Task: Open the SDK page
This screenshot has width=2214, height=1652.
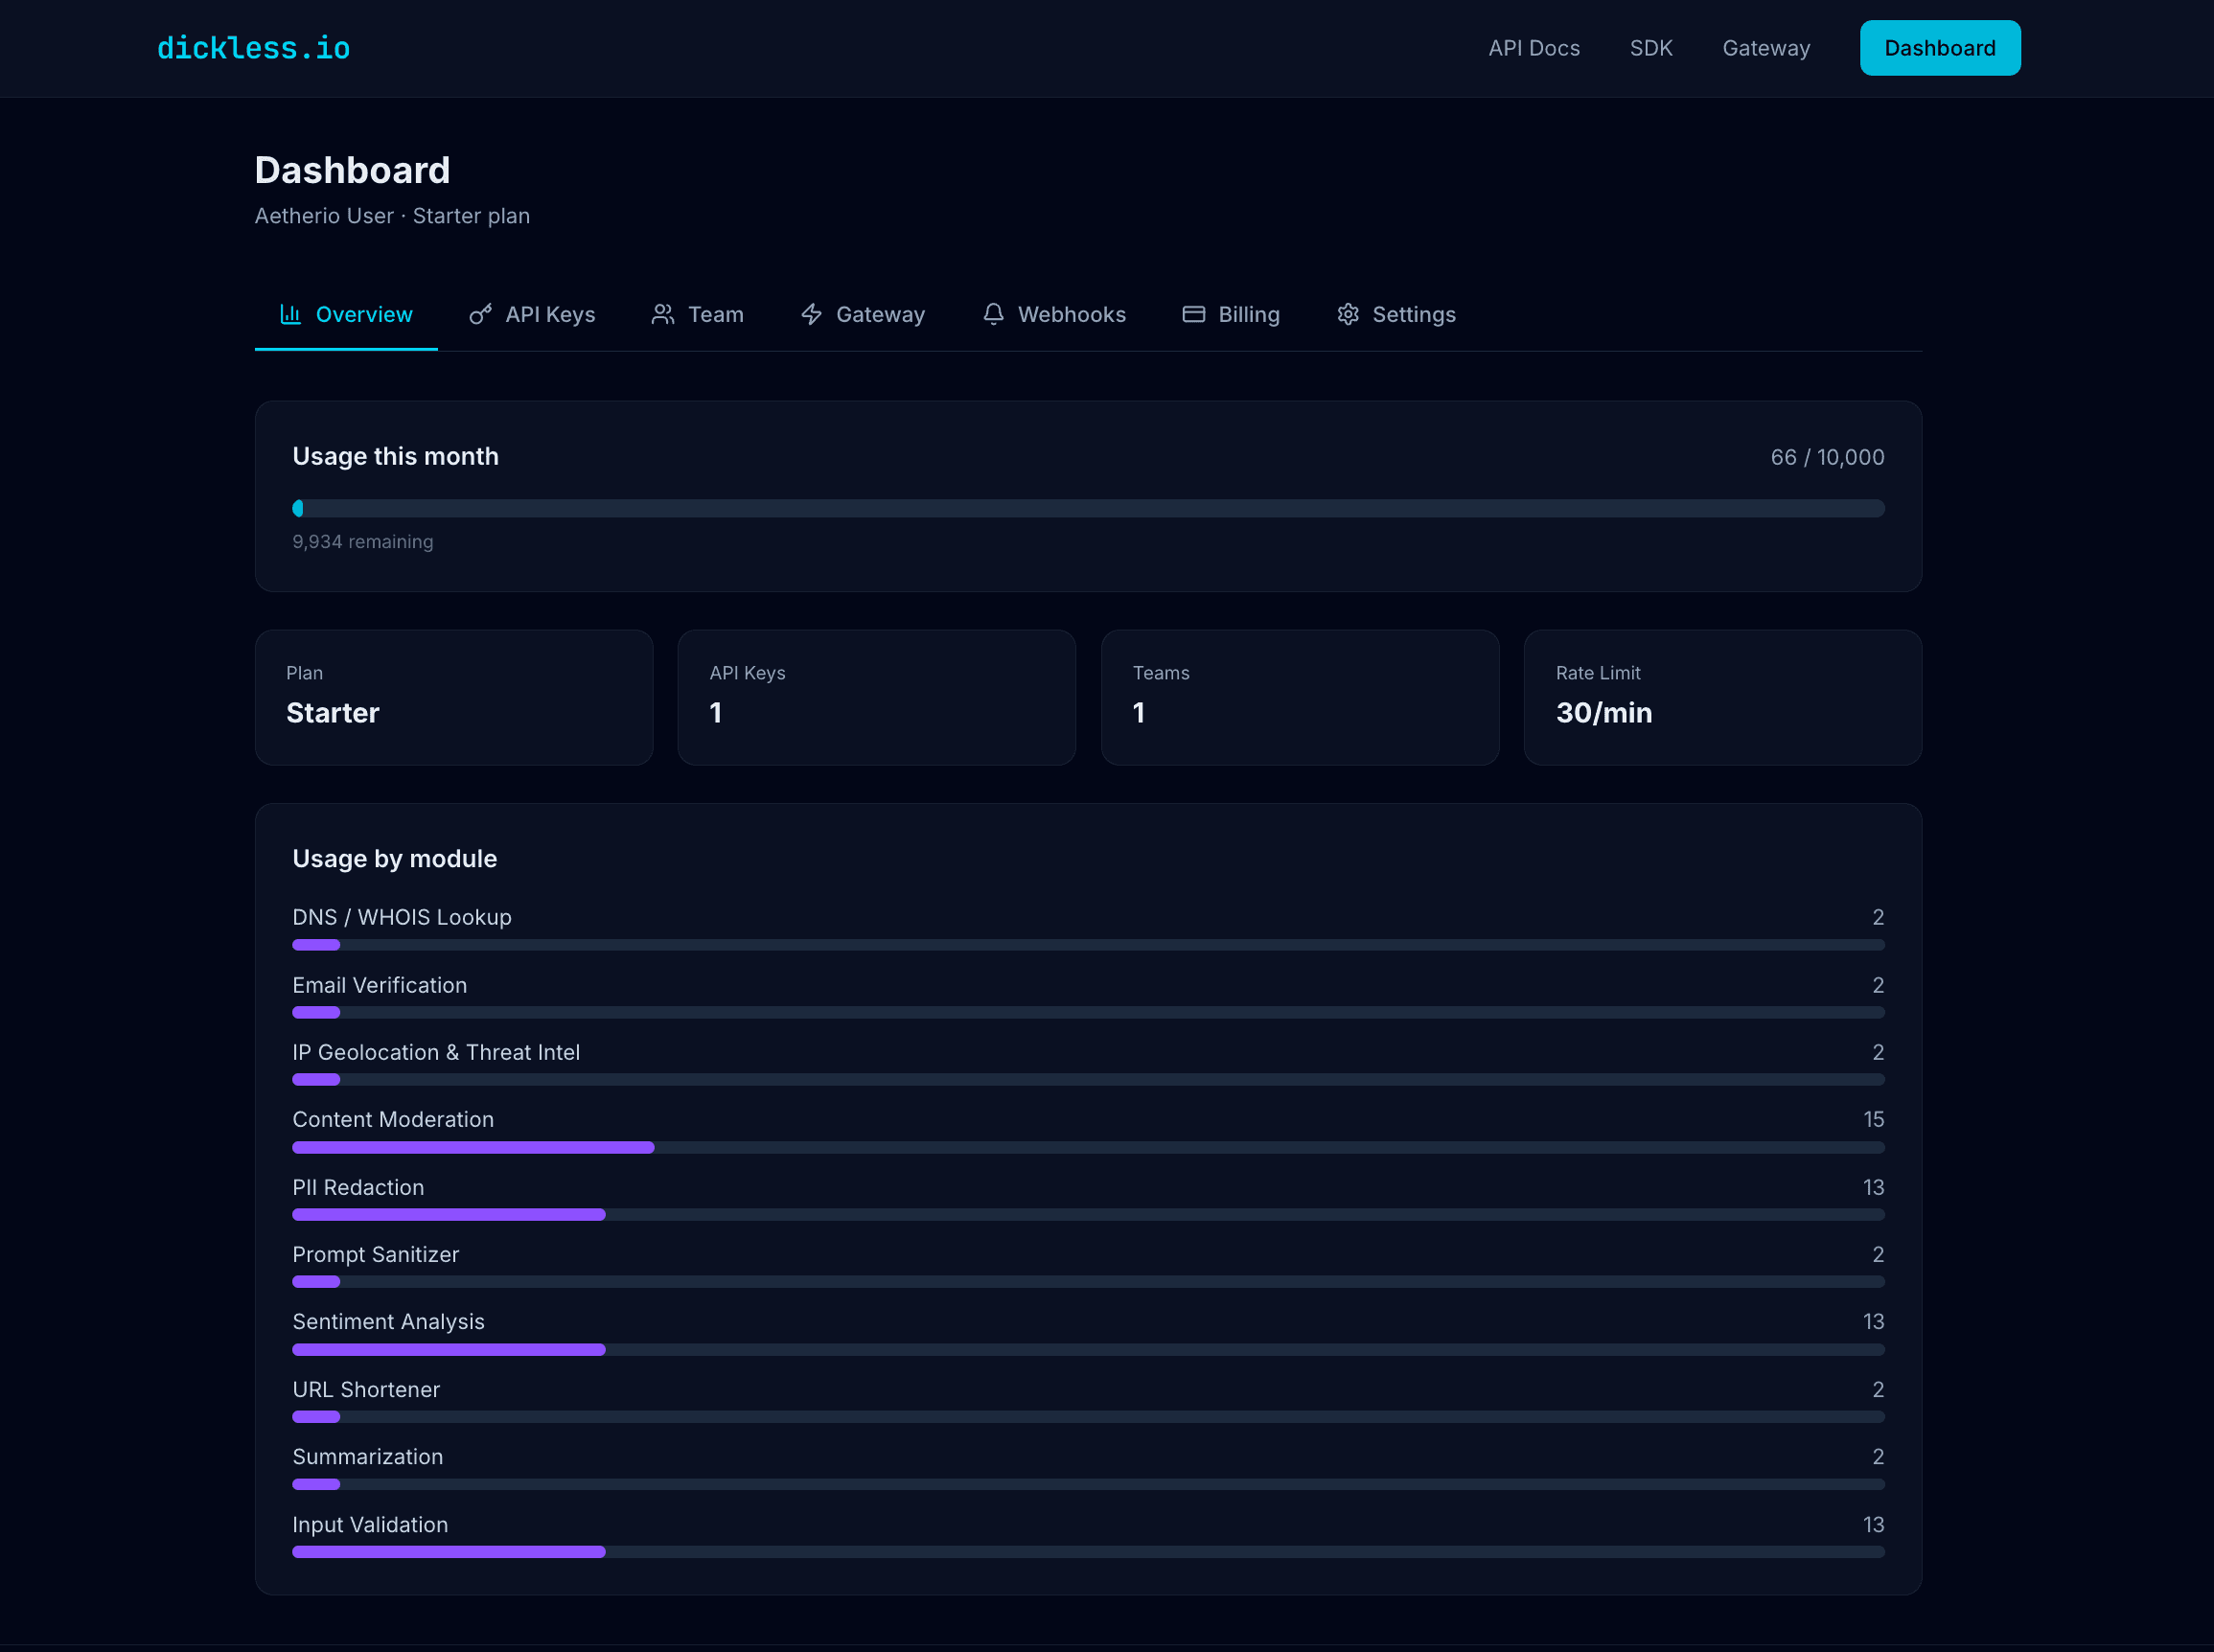Action: (x=1650, y=47)
